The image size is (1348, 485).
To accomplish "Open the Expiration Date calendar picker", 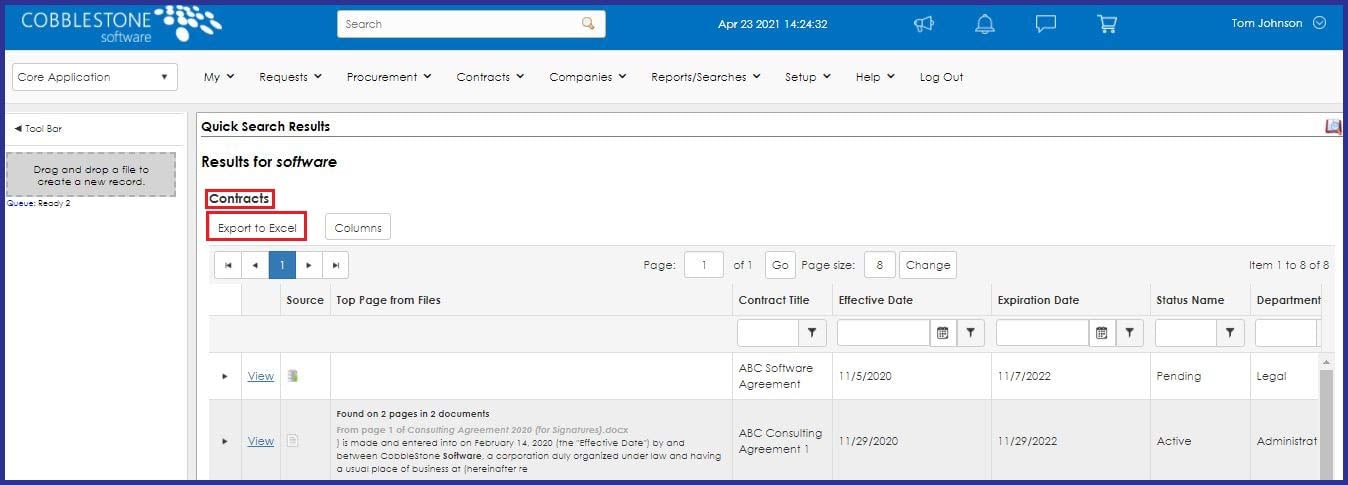I will point(1101,333).
